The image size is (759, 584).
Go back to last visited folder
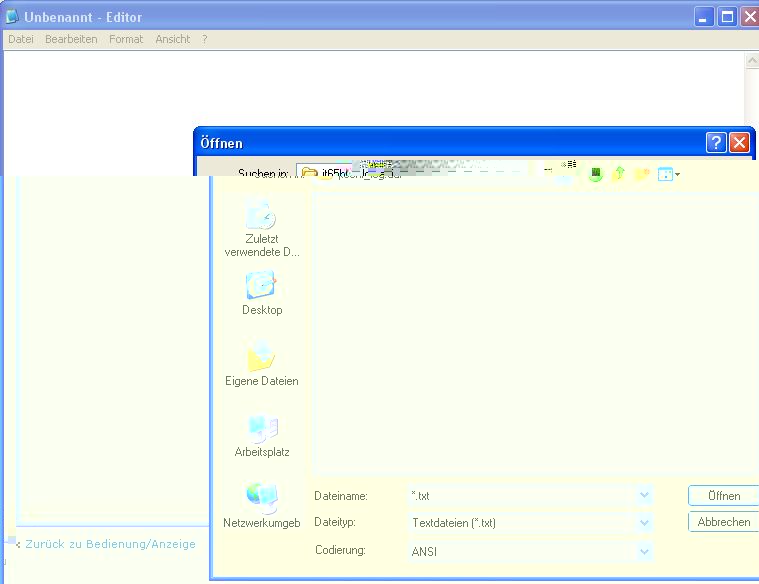point(596,173)
